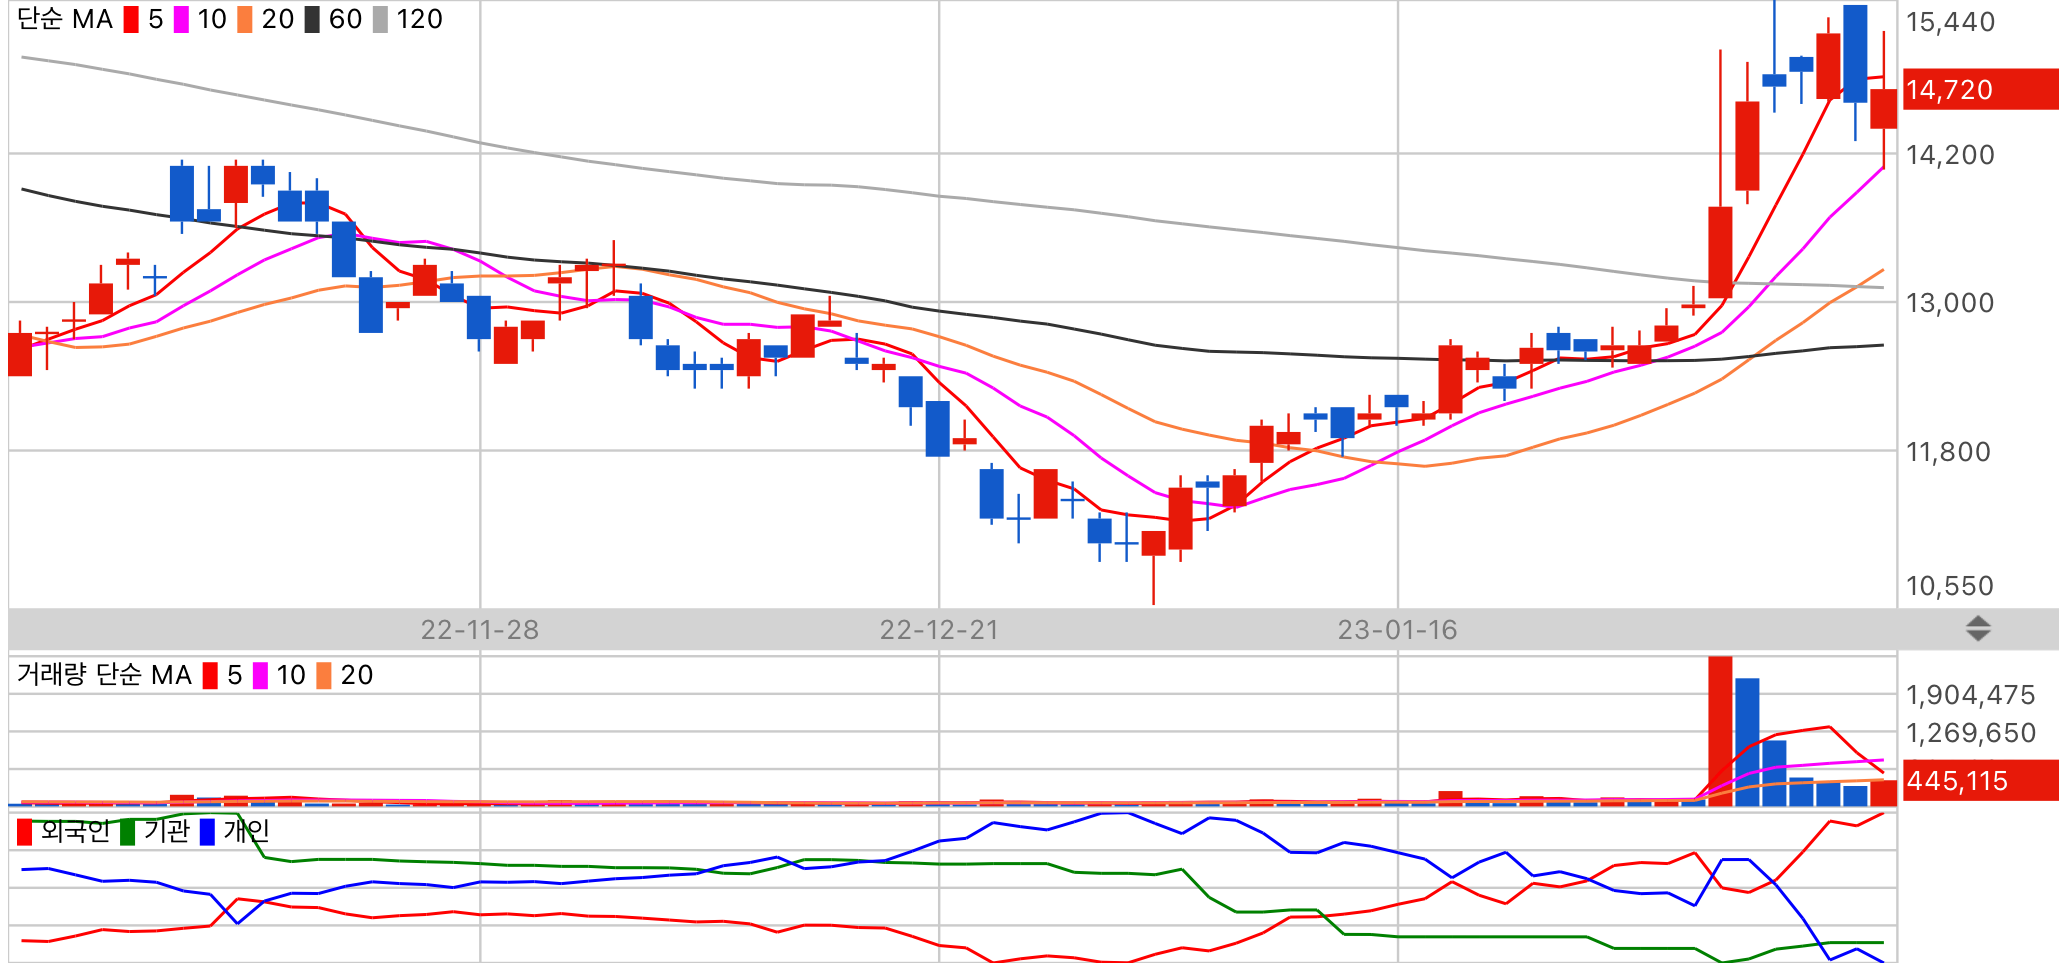Click the current price tag 14,720
The image size is (2059, 975).
pyautogui.click(x=1979, y=89)
